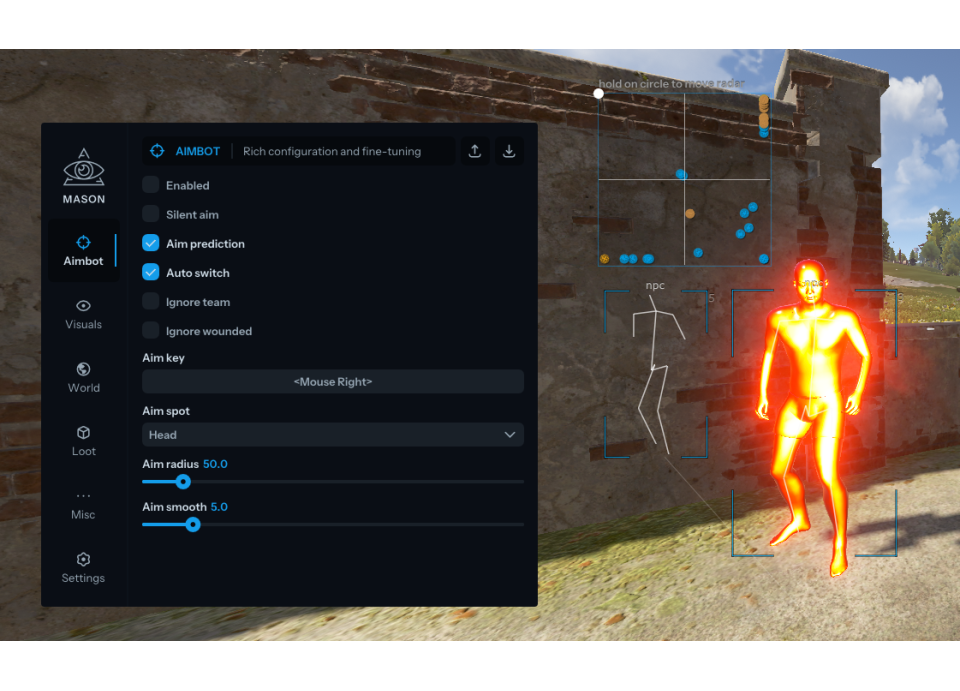Viewport: 960px width, 691px height.
Task: Toggle the Enabled checkbox
Action: [151, 185]
